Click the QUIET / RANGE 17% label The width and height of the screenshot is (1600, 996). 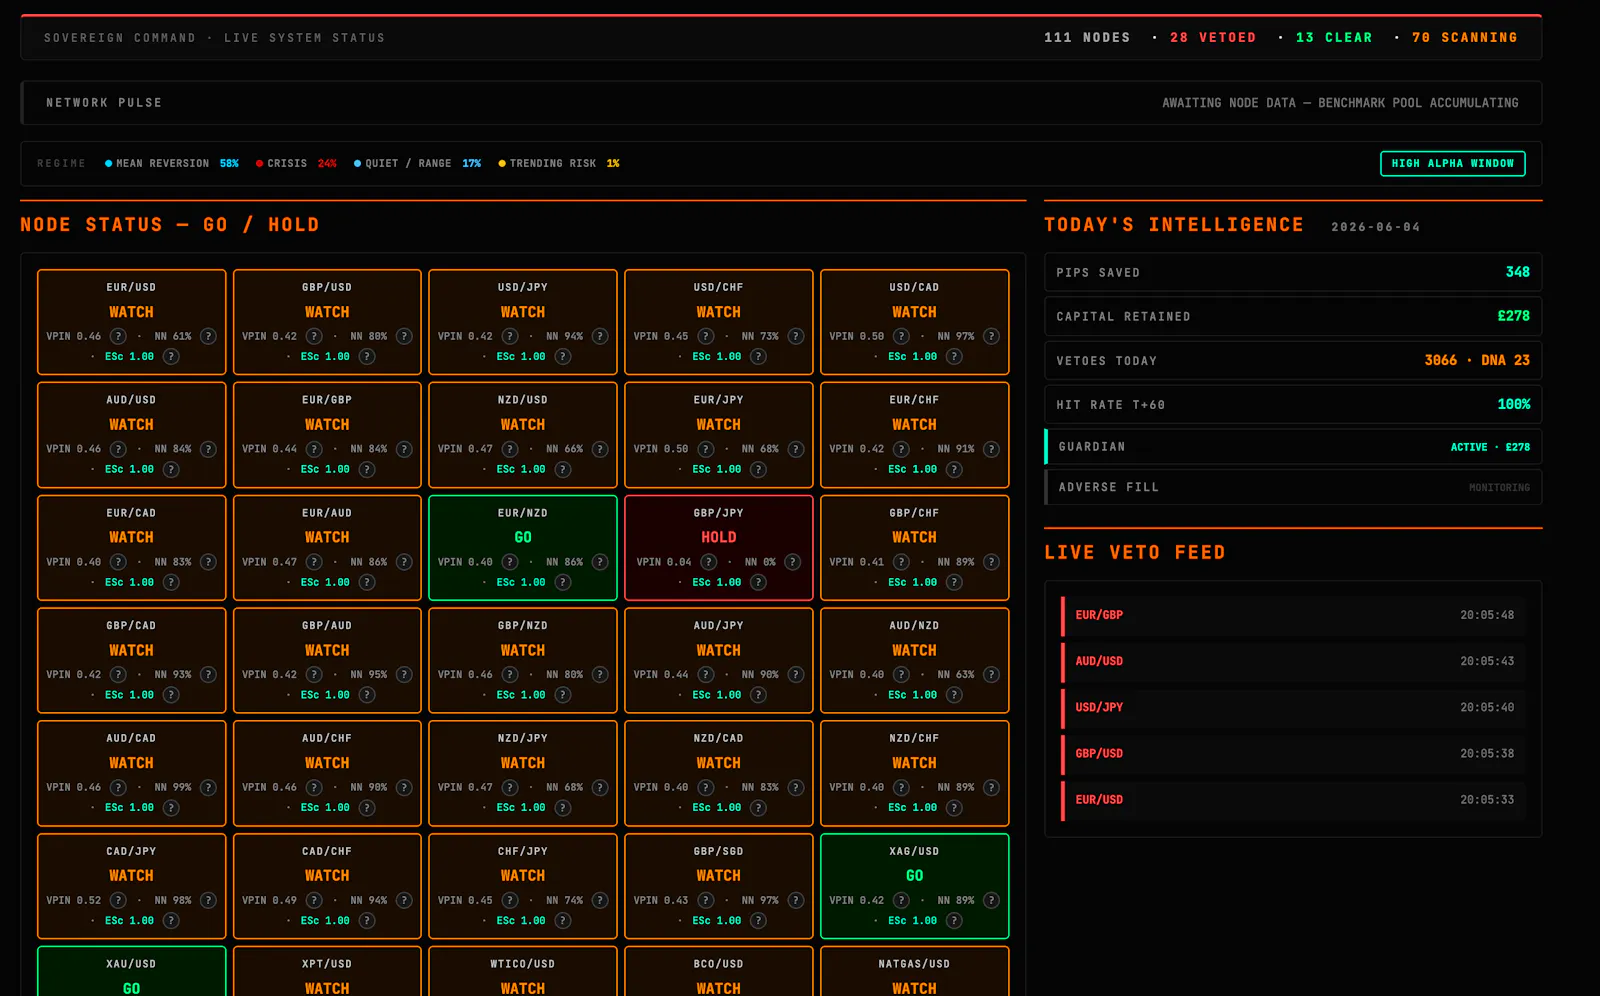[417, 163]
